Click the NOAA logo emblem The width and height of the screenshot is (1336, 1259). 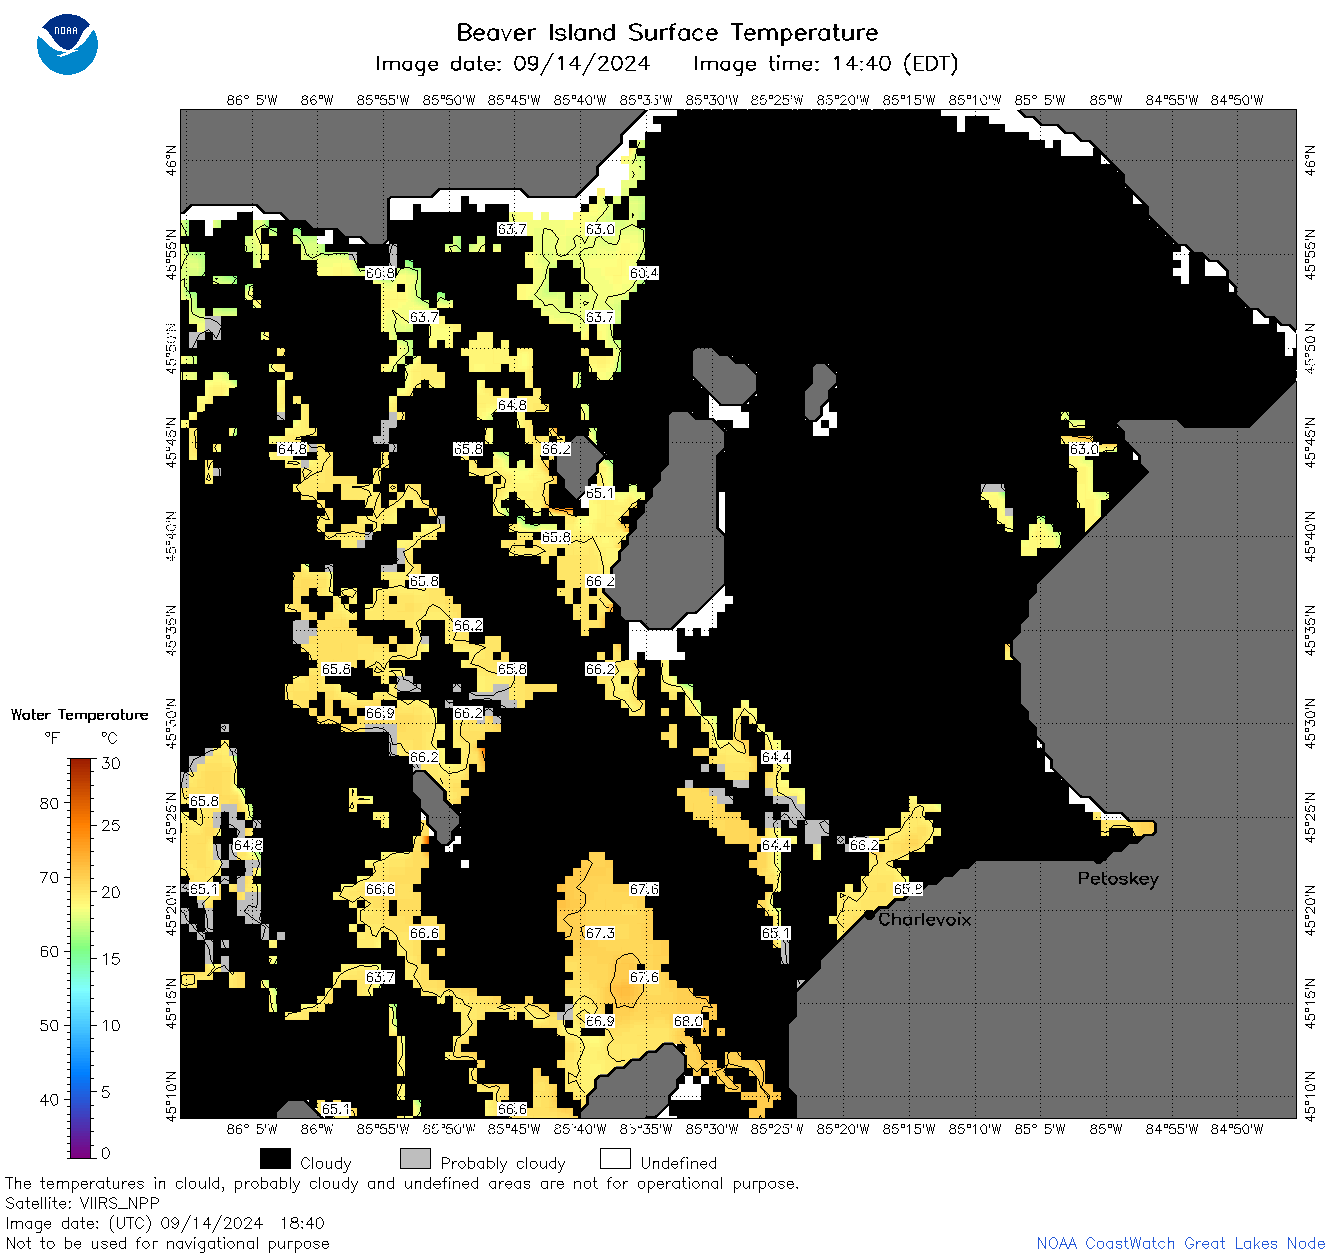click(67, 45)
